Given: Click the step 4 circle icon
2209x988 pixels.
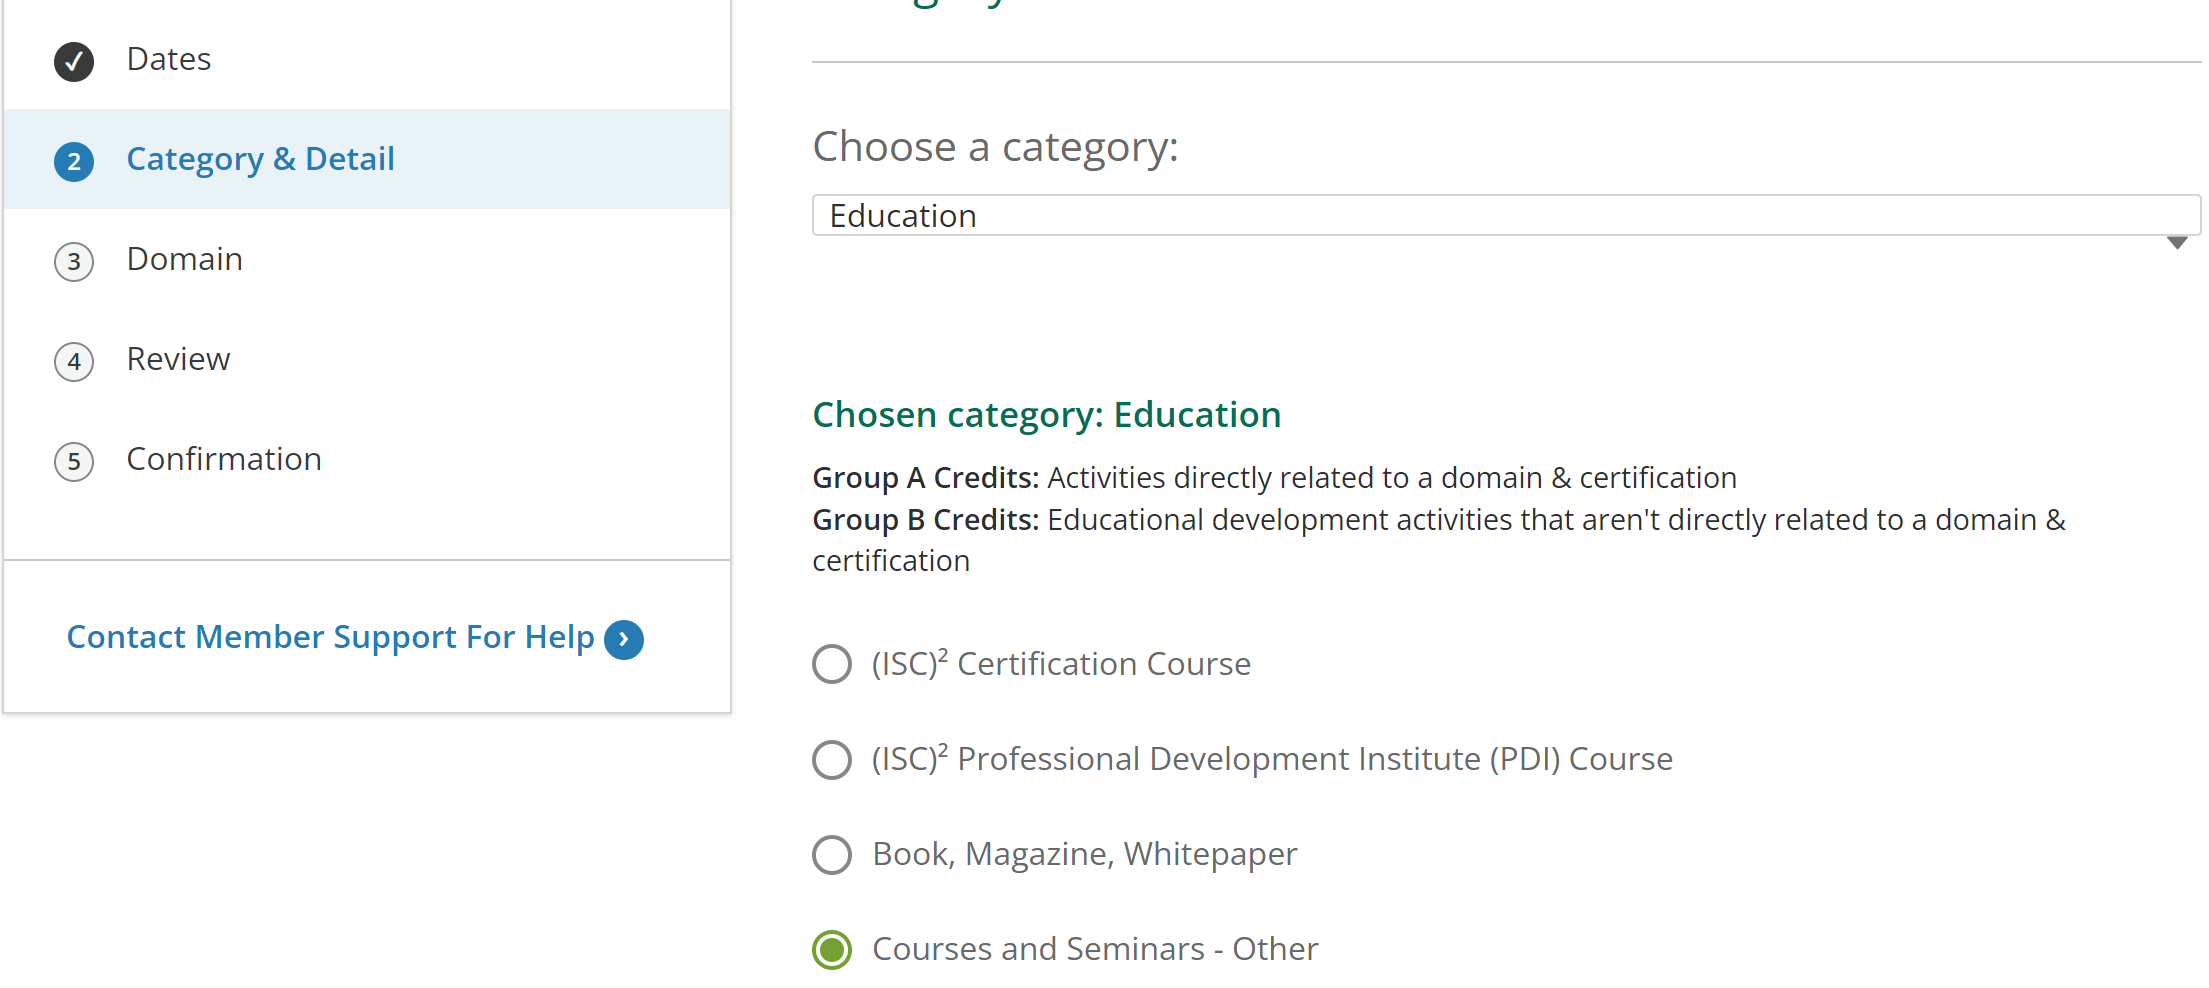Looking at the screenshot, I should pyautogui.click(x=74, y=362).
